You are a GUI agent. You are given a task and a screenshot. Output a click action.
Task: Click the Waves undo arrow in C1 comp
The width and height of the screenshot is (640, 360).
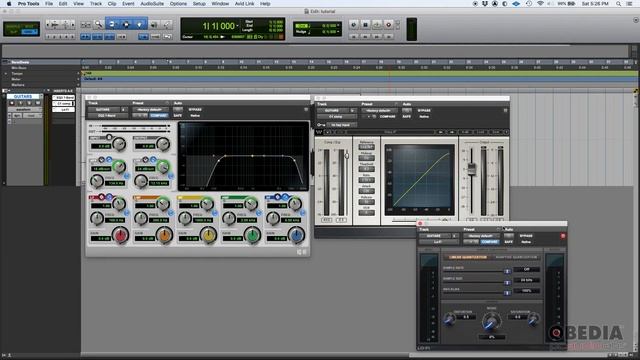point(328,132)
